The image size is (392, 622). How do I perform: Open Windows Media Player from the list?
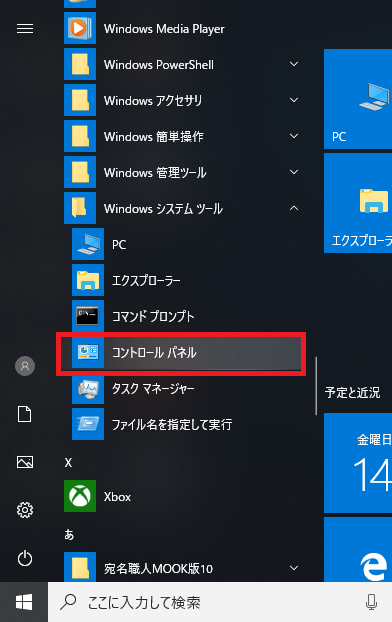pyautogui.click(x=164, y=29)
